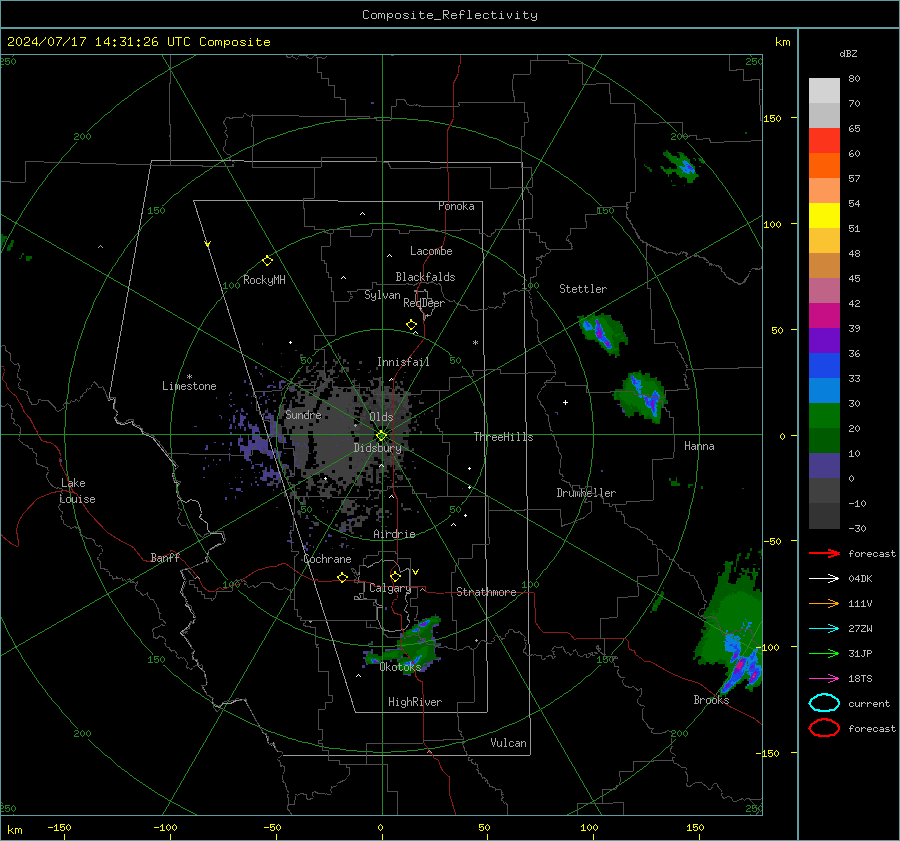
Task: Choose the green 31JP arrow legend icon
Action: point(824,653)
